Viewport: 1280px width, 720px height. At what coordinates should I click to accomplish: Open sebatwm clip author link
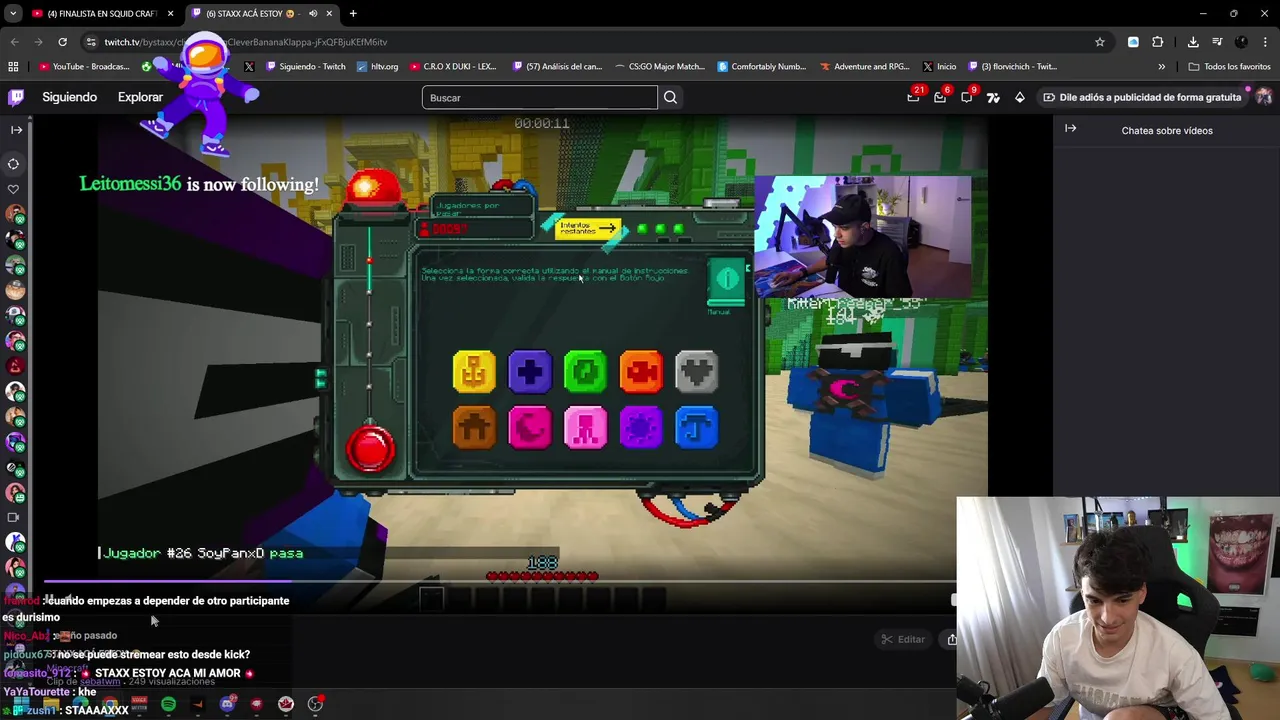pyautogui.click(x=99, y=681)
